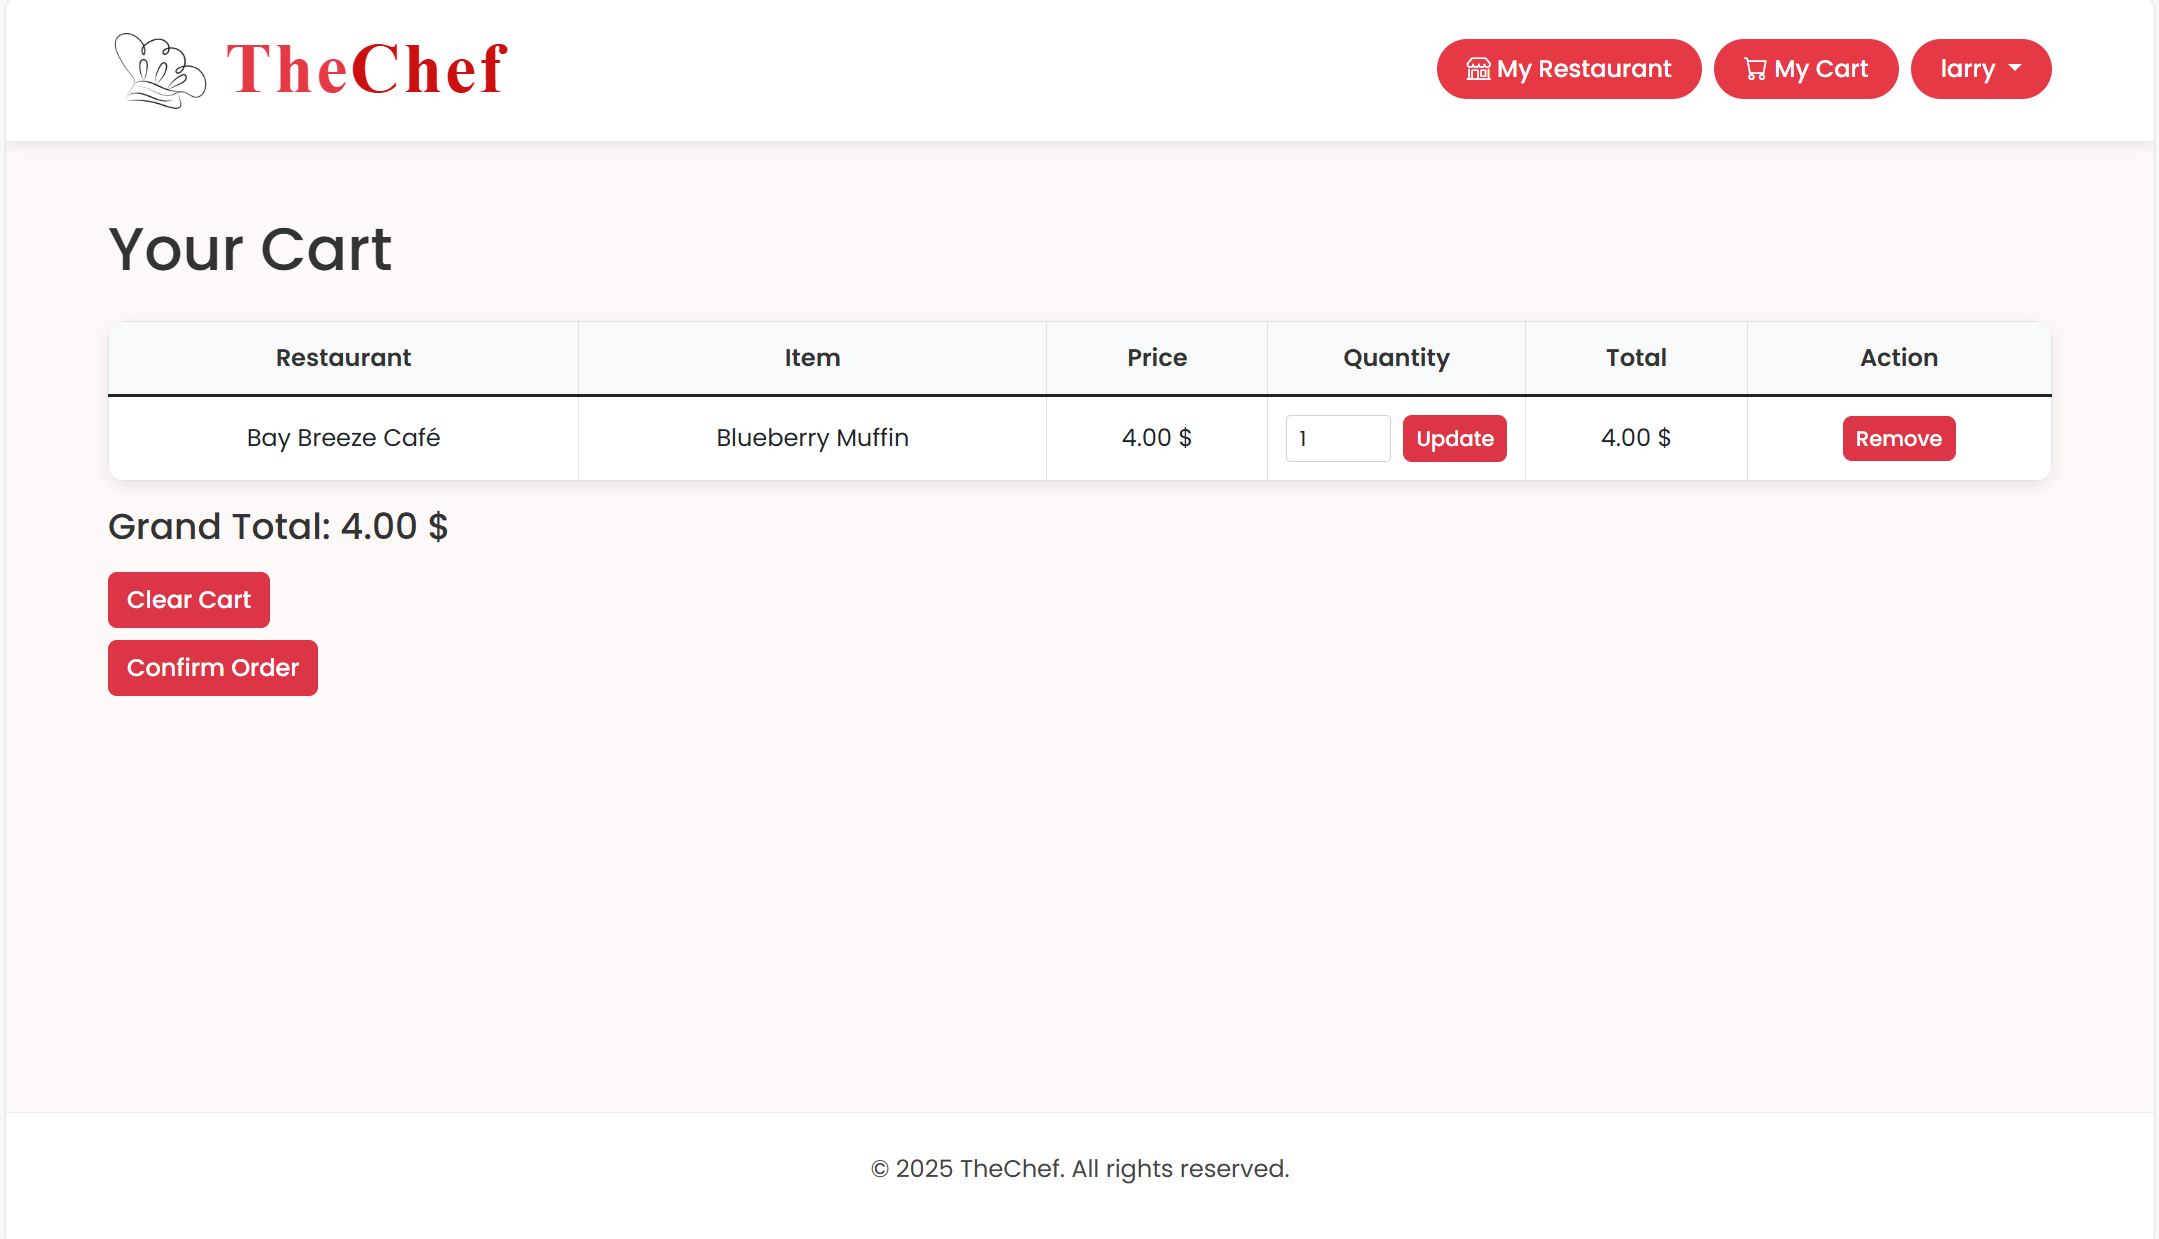Click the Grand Total text
This screenshot has height=1239, width=2159.
pyautogui.click(x=278, y=527)
